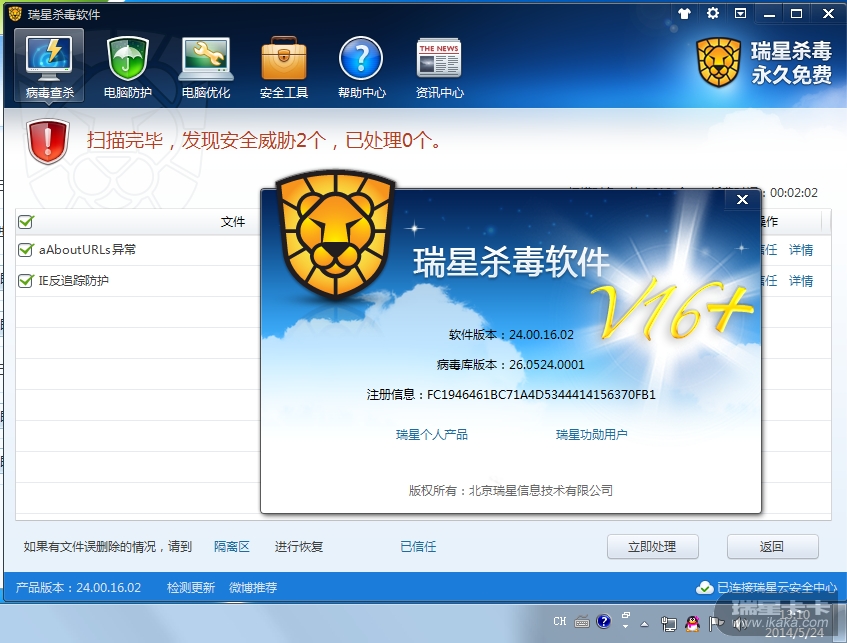Viewport: 847px width, 643px height.
Task: Click the 软件版本：24.00.16.02 text
Action: coord(511,334)
